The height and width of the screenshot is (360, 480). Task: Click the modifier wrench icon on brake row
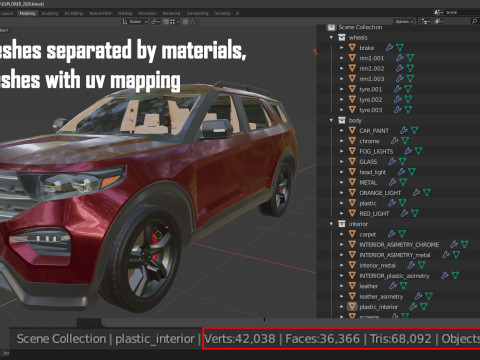[389, 48]
